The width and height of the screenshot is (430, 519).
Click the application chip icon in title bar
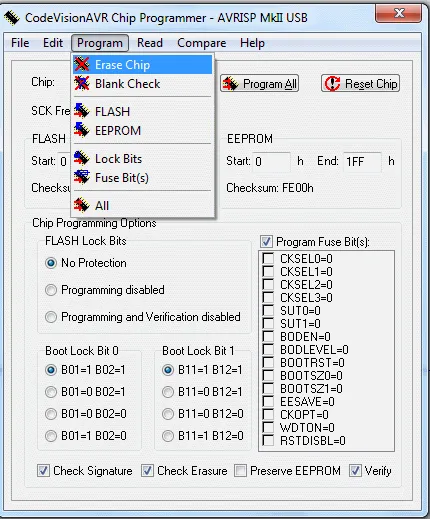click(x=12, y=18)
